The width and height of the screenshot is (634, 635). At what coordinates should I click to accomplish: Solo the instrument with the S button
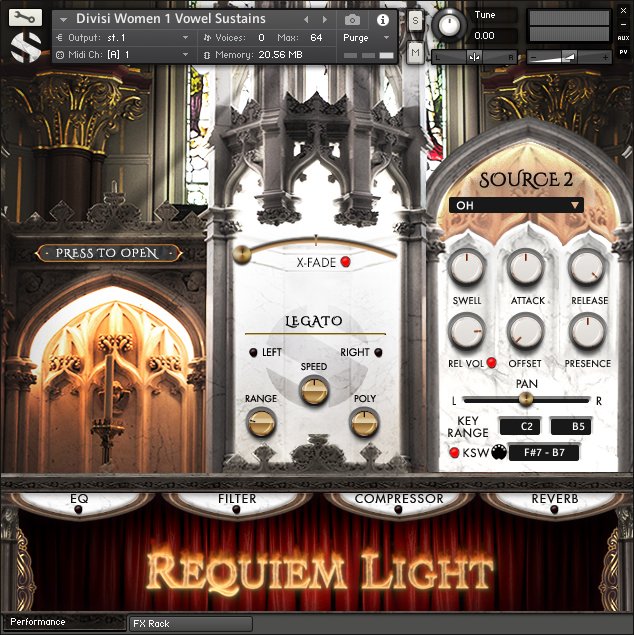(x=415, y=20)
